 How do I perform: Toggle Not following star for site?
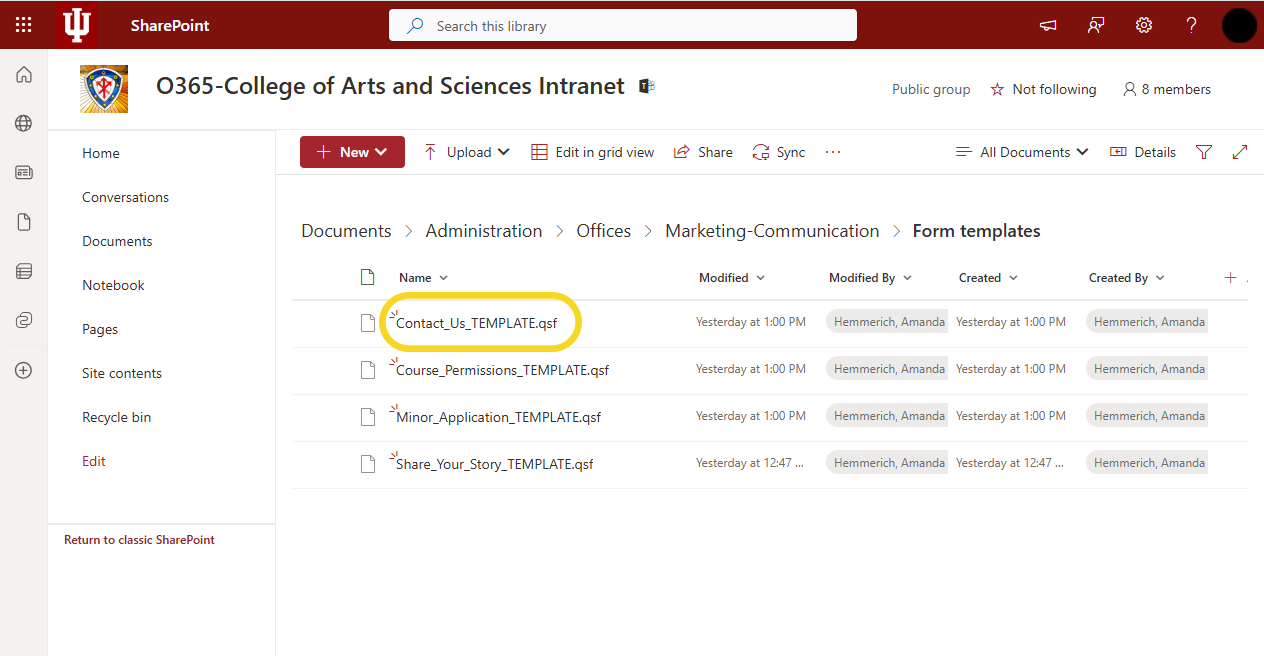point(1043,89)
